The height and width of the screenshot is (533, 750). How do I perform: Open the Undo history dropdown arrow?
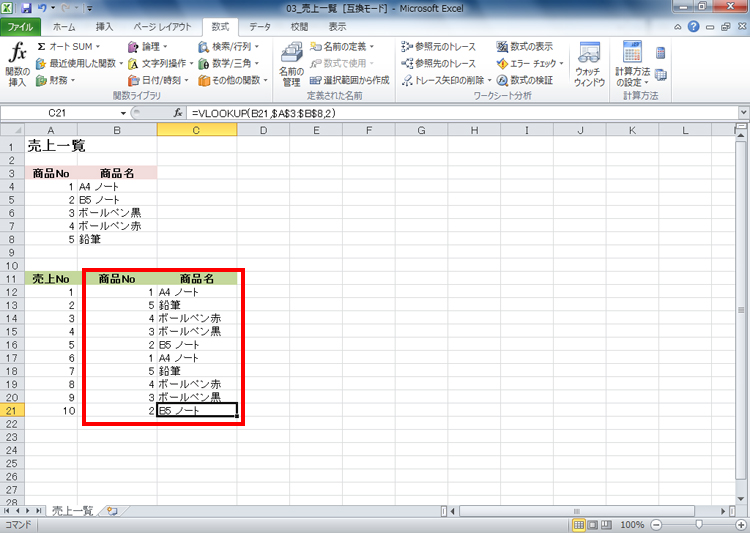tap(54, 8)
